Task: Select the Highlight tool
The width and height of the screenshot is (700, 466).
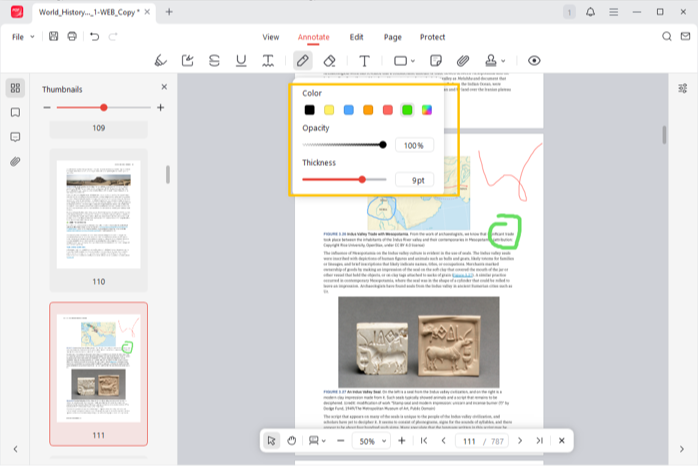Action: point(161,61)
